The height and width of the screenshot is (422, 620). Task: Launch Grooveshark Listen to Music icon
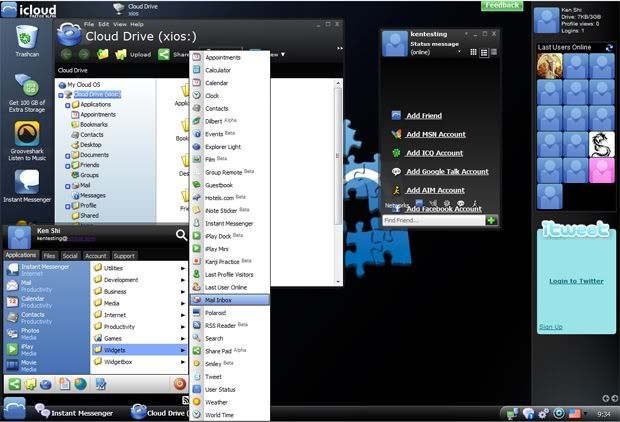(x=27, y=141)
